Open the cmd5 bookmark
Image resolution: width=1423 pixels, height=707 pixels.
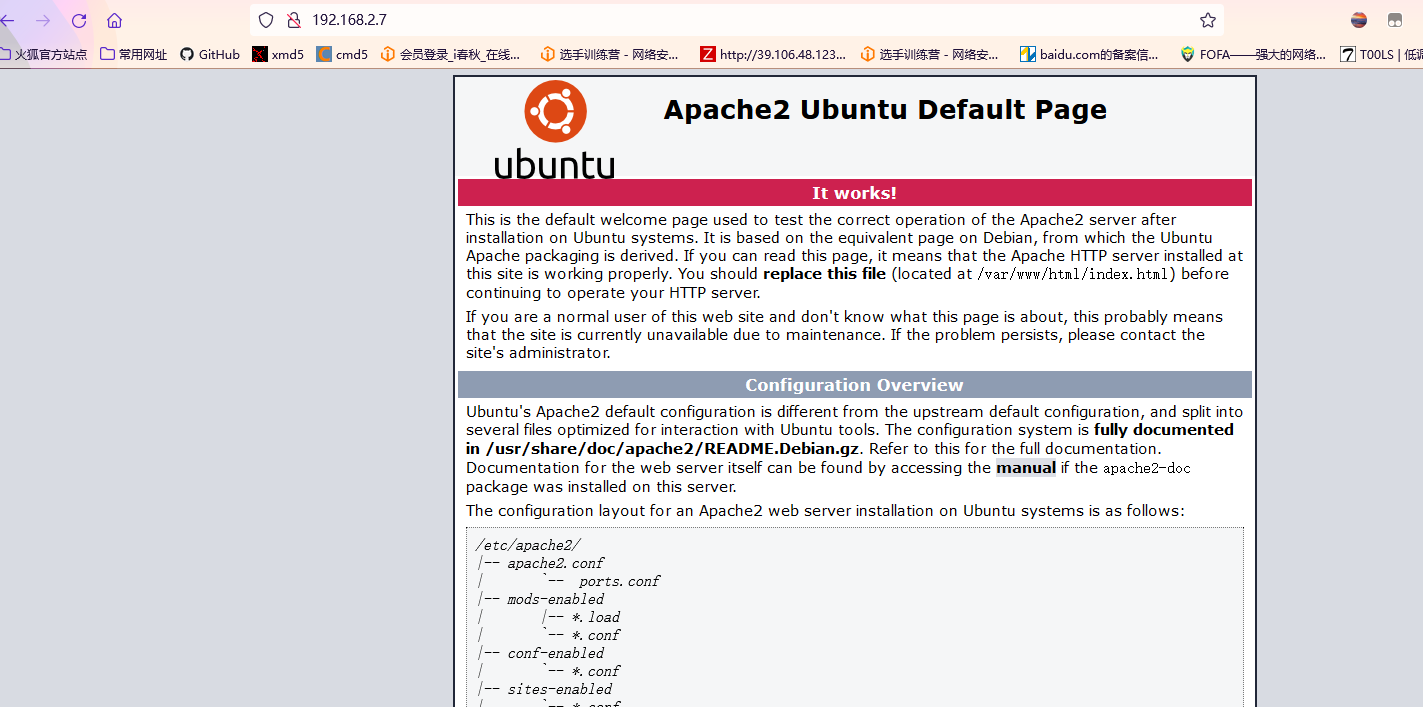click(x=341, y=54)
